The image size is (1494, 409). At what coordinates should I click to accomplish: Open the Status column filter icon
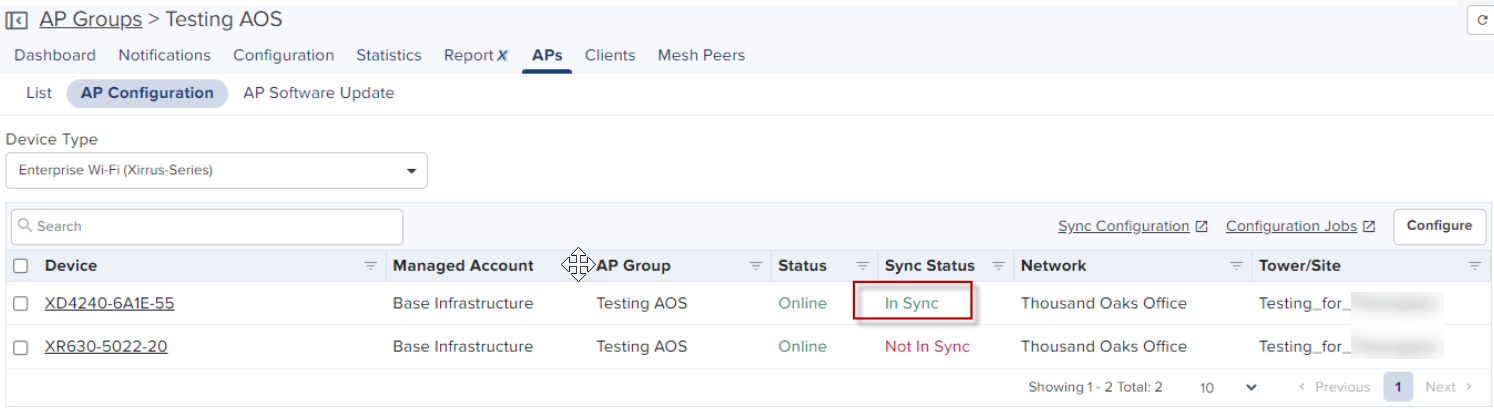click(862, 266)
